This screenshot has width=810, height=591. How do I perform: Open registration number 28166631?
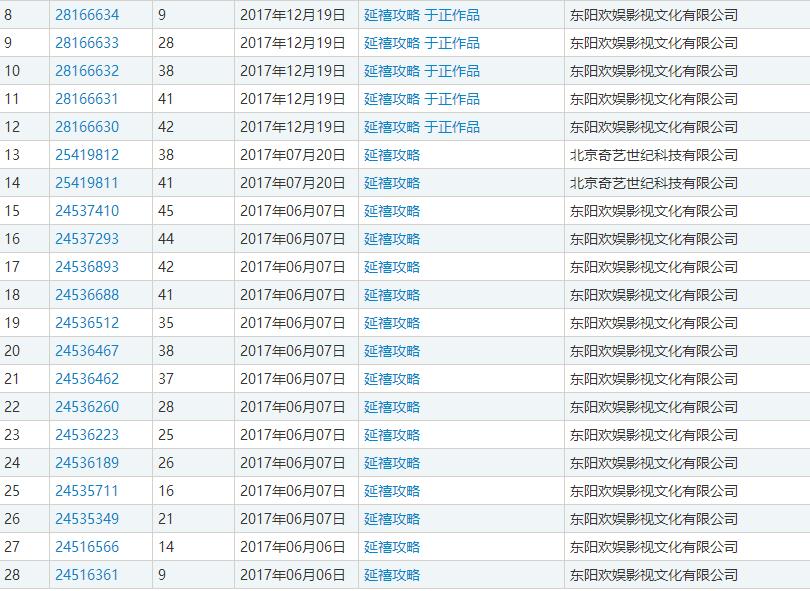87,99
